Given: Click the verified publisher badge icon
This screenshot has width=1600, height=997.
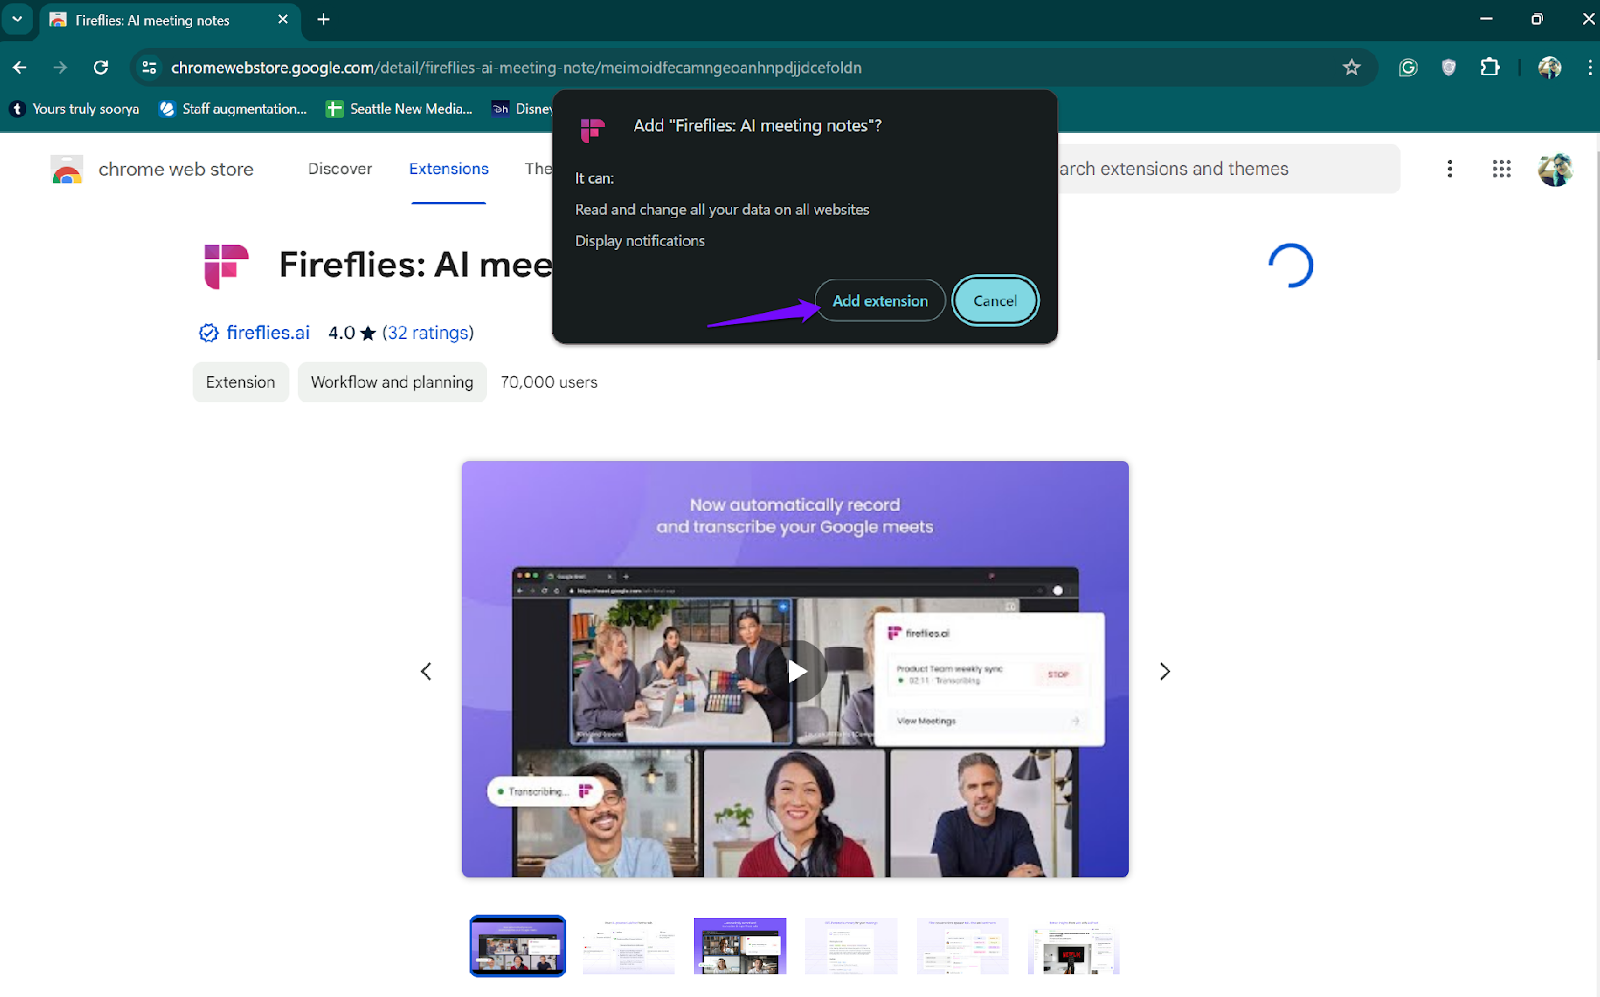Looking at the screenshot, I should click(x=209, y=333).
